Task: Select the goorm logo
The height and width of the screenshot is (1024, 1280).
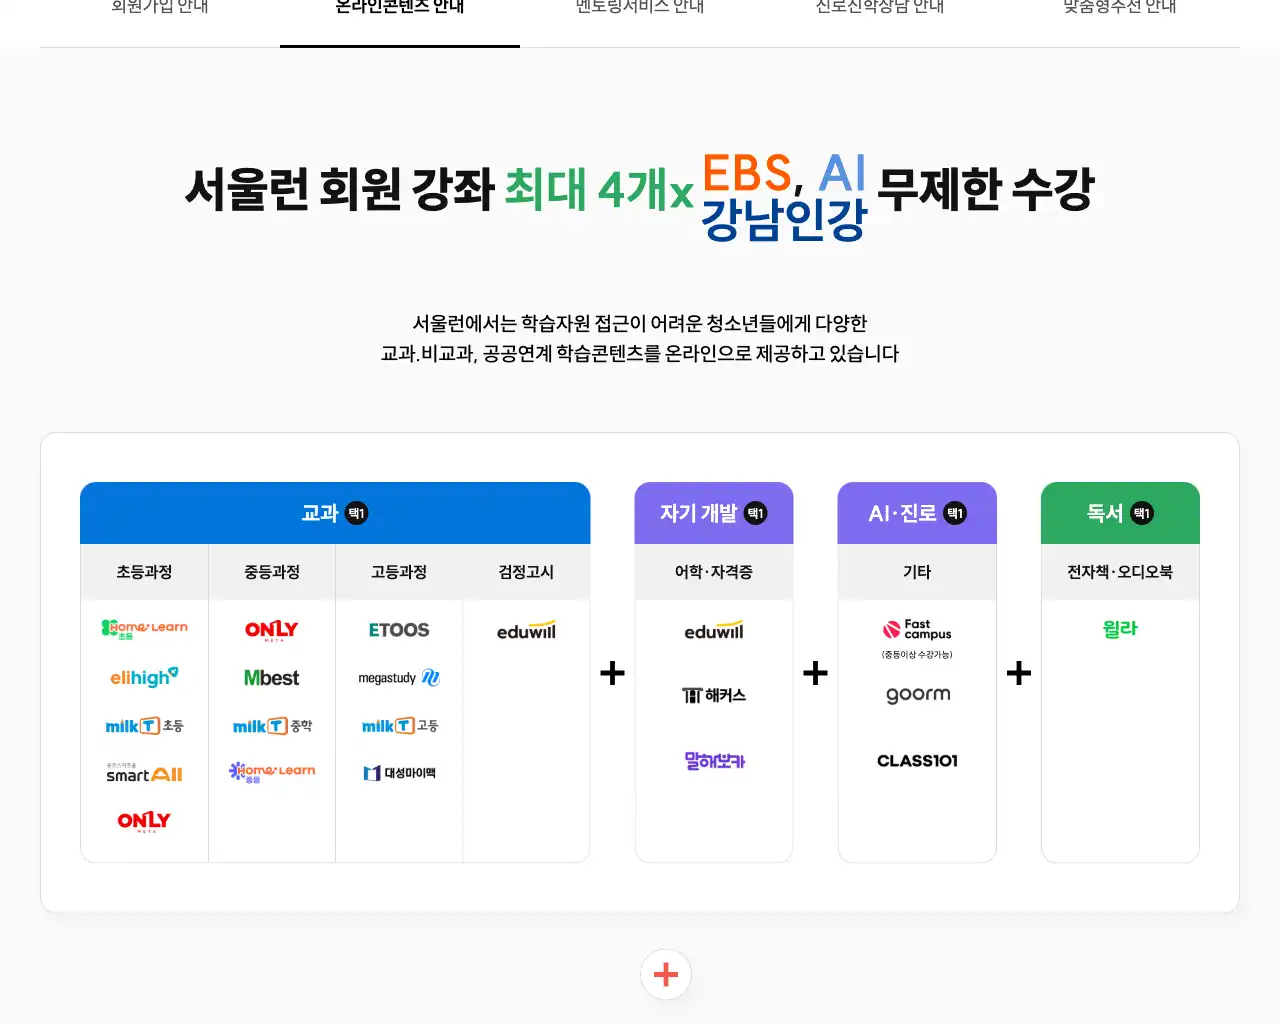Action: click(917, 695)
